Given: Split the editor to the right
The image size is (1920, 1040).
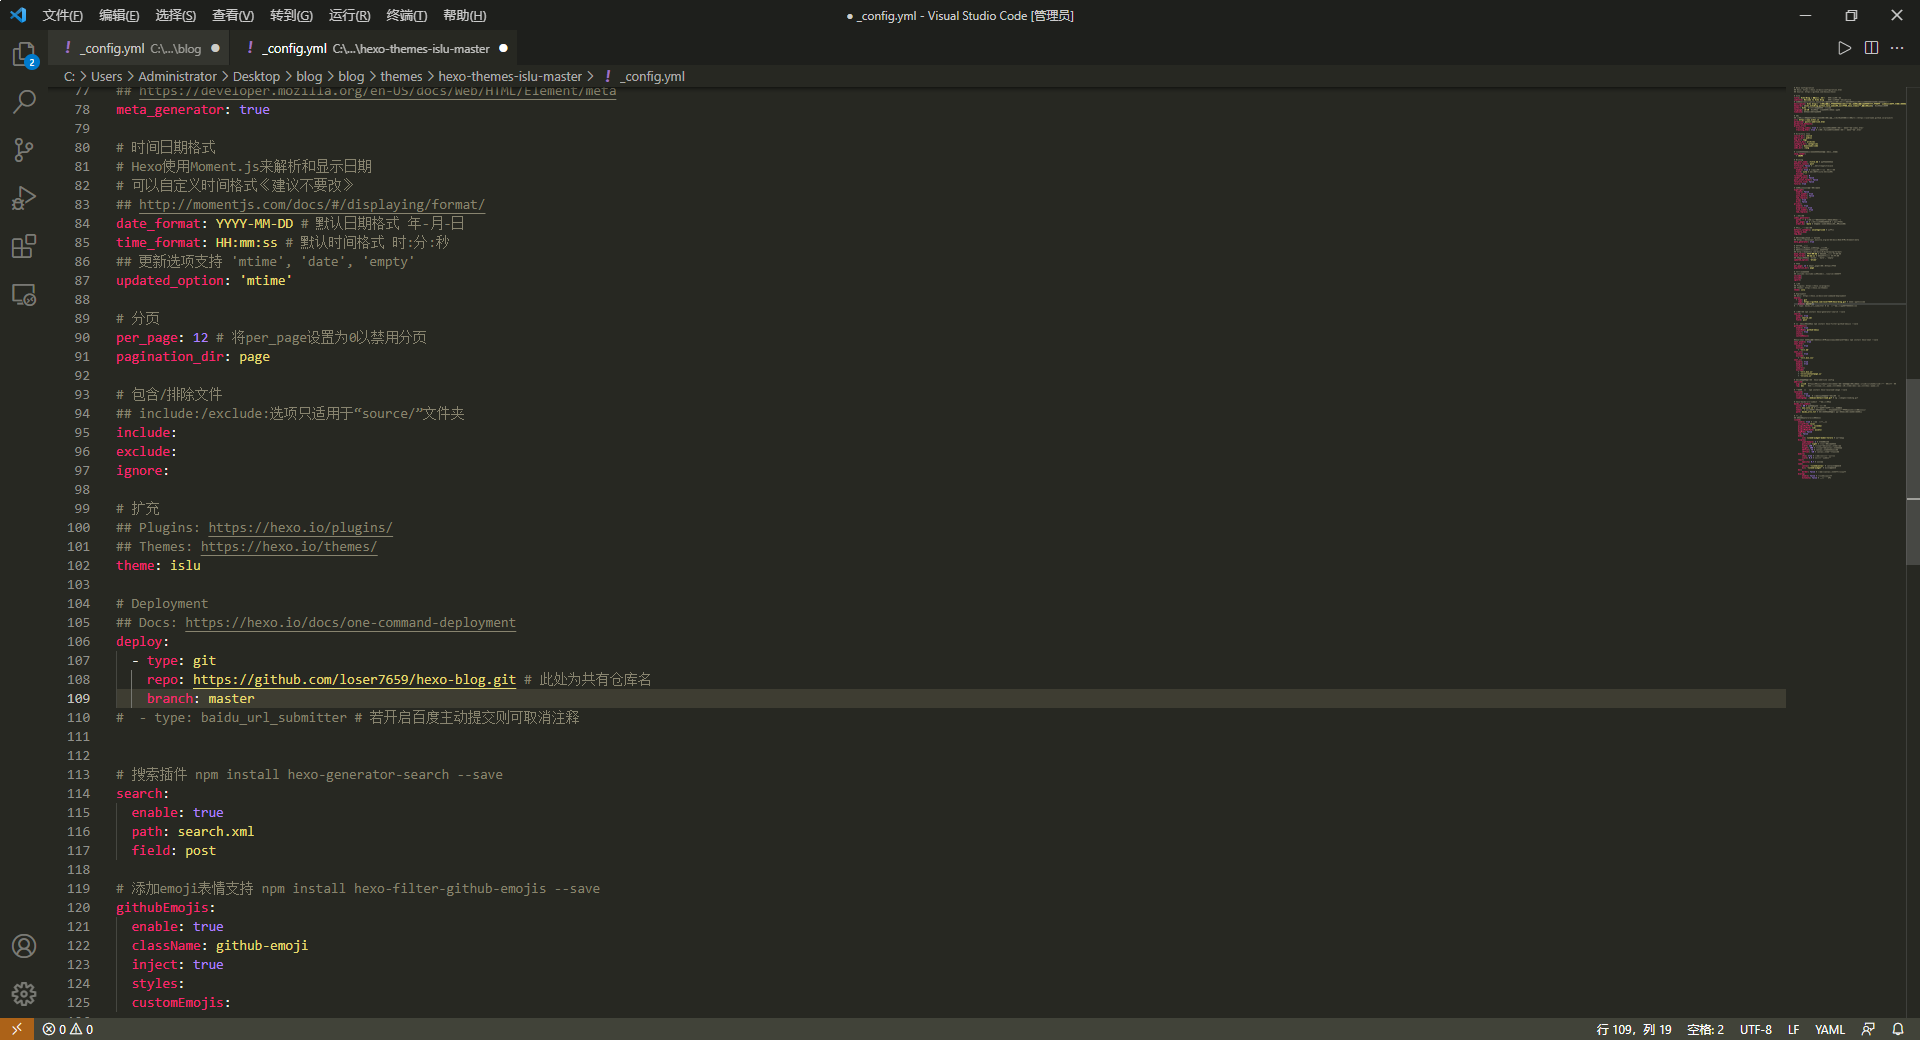Looking at the screenshot, I should pyautogui.click(x=1871, y=48).
